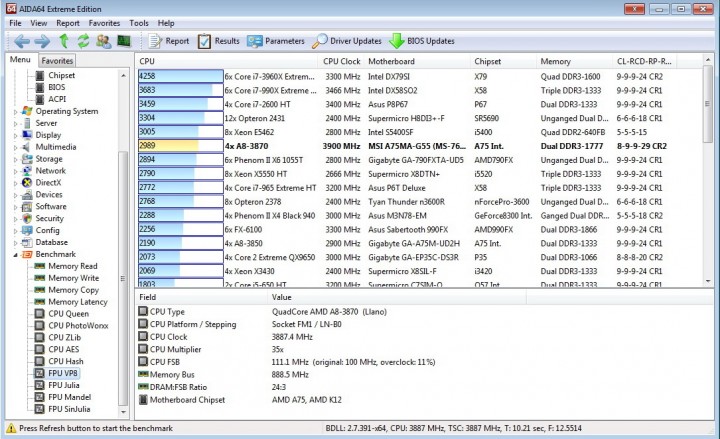This screenshot has height=439, width=720.
Task: Select the CPU Queen benchmark
Action: click(68, 314)
